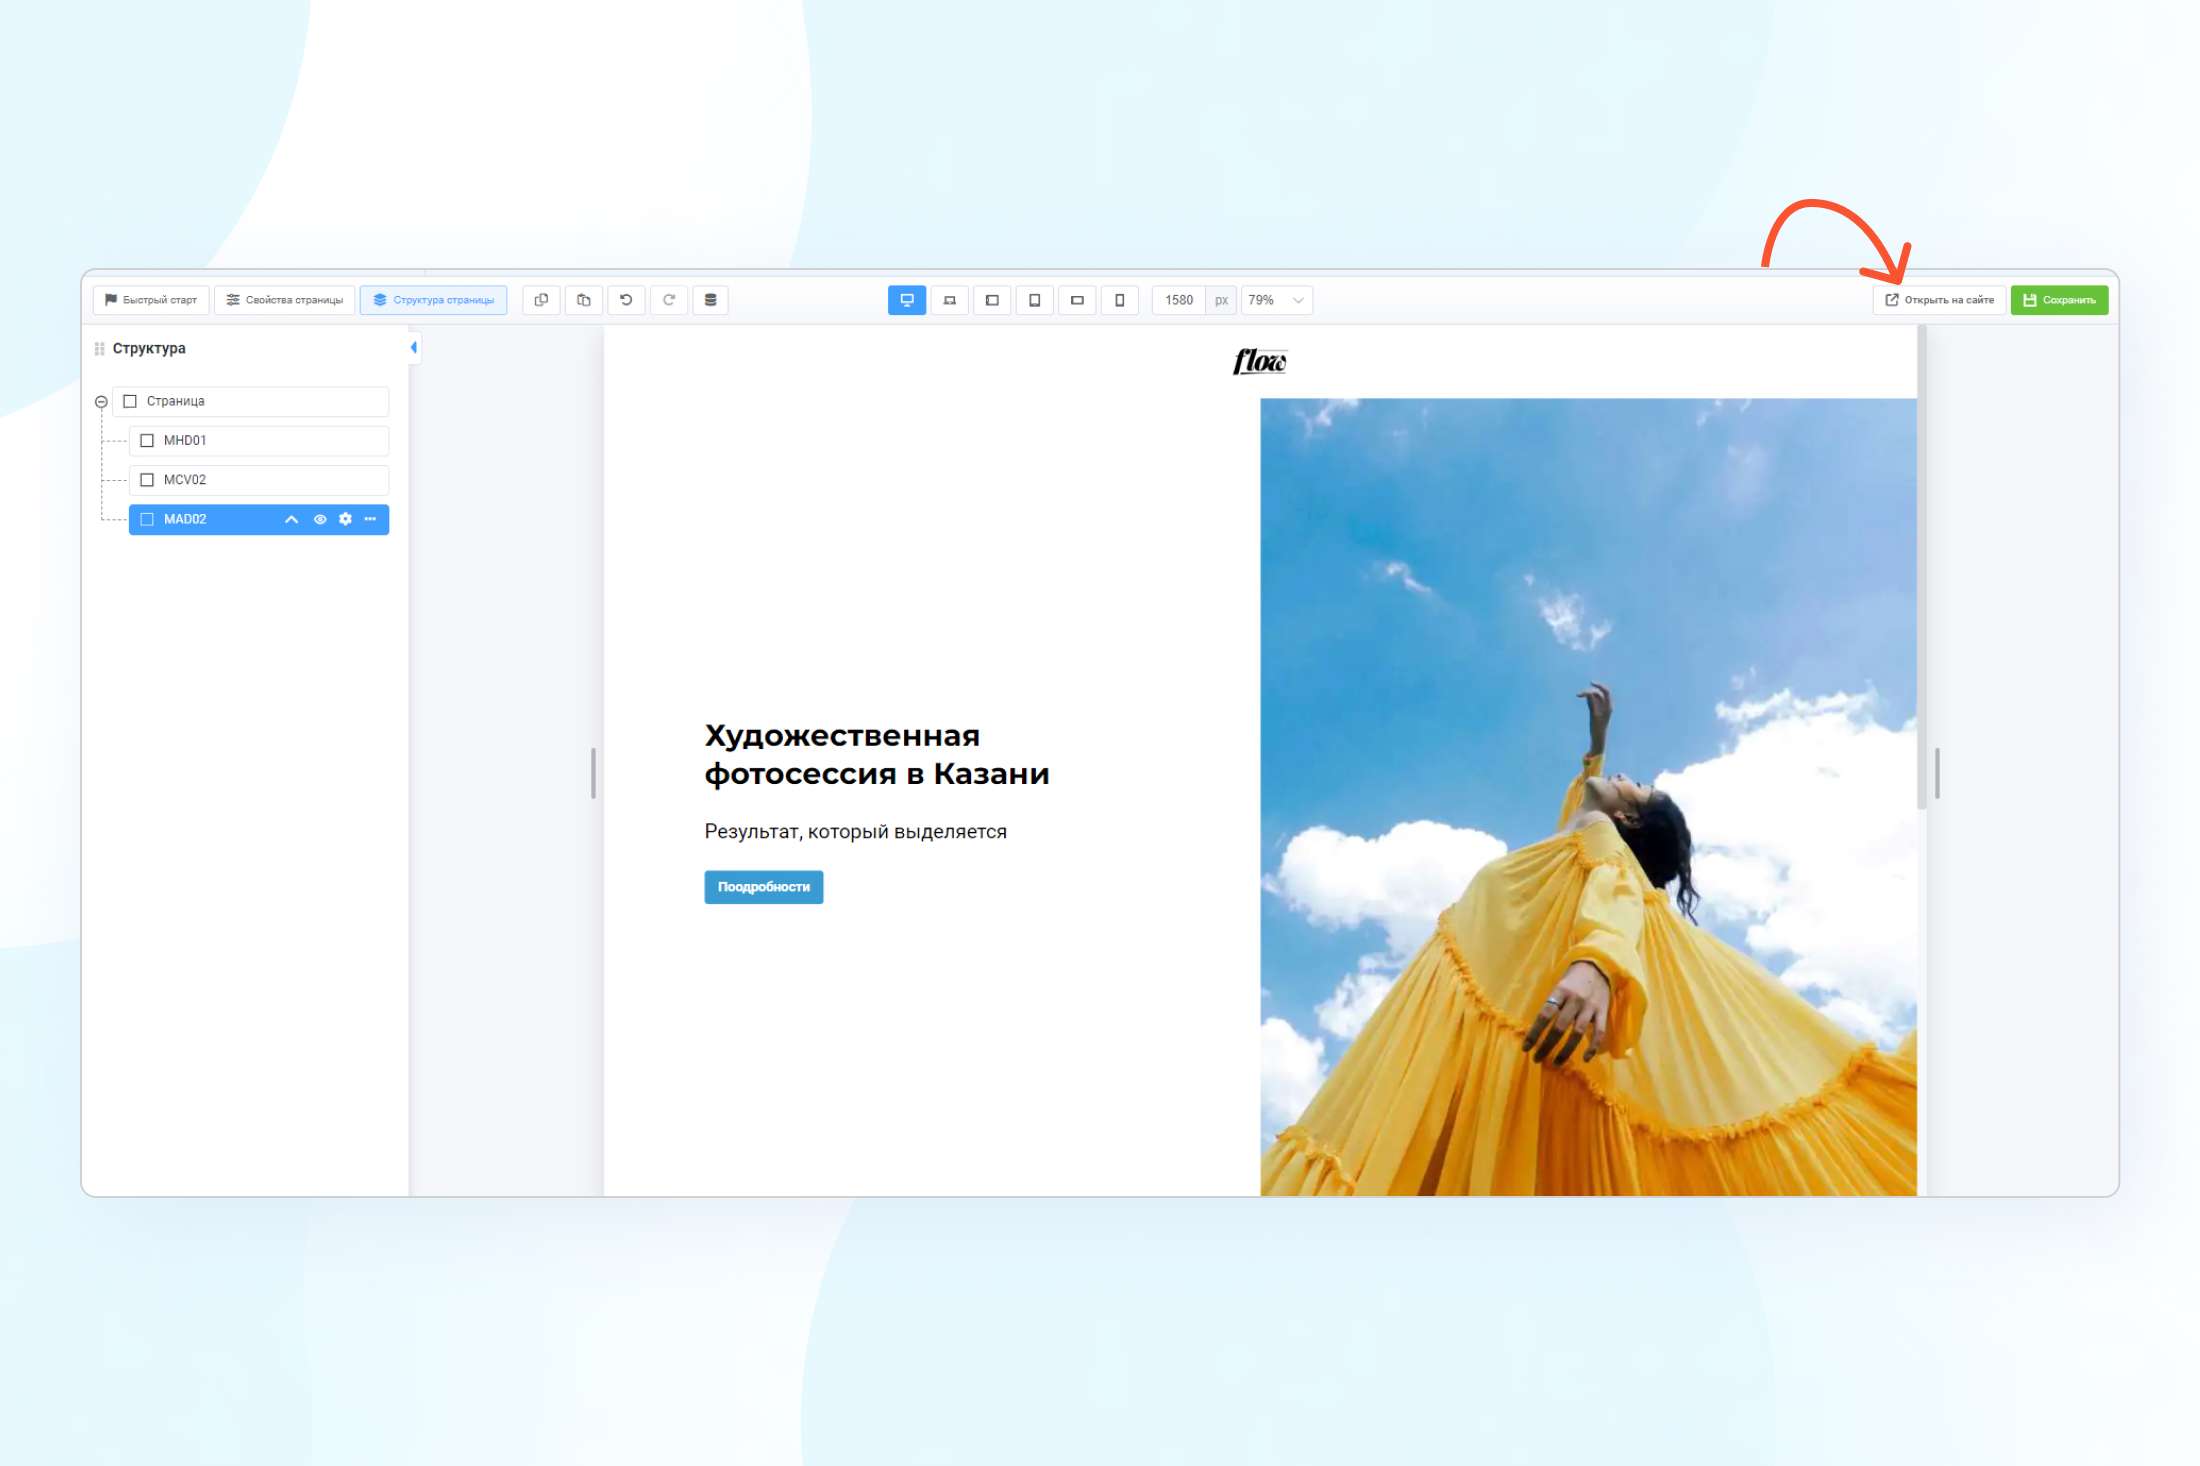Select the text Результат, который выделяется
2200x1466 pixels.
click(856, 831)
